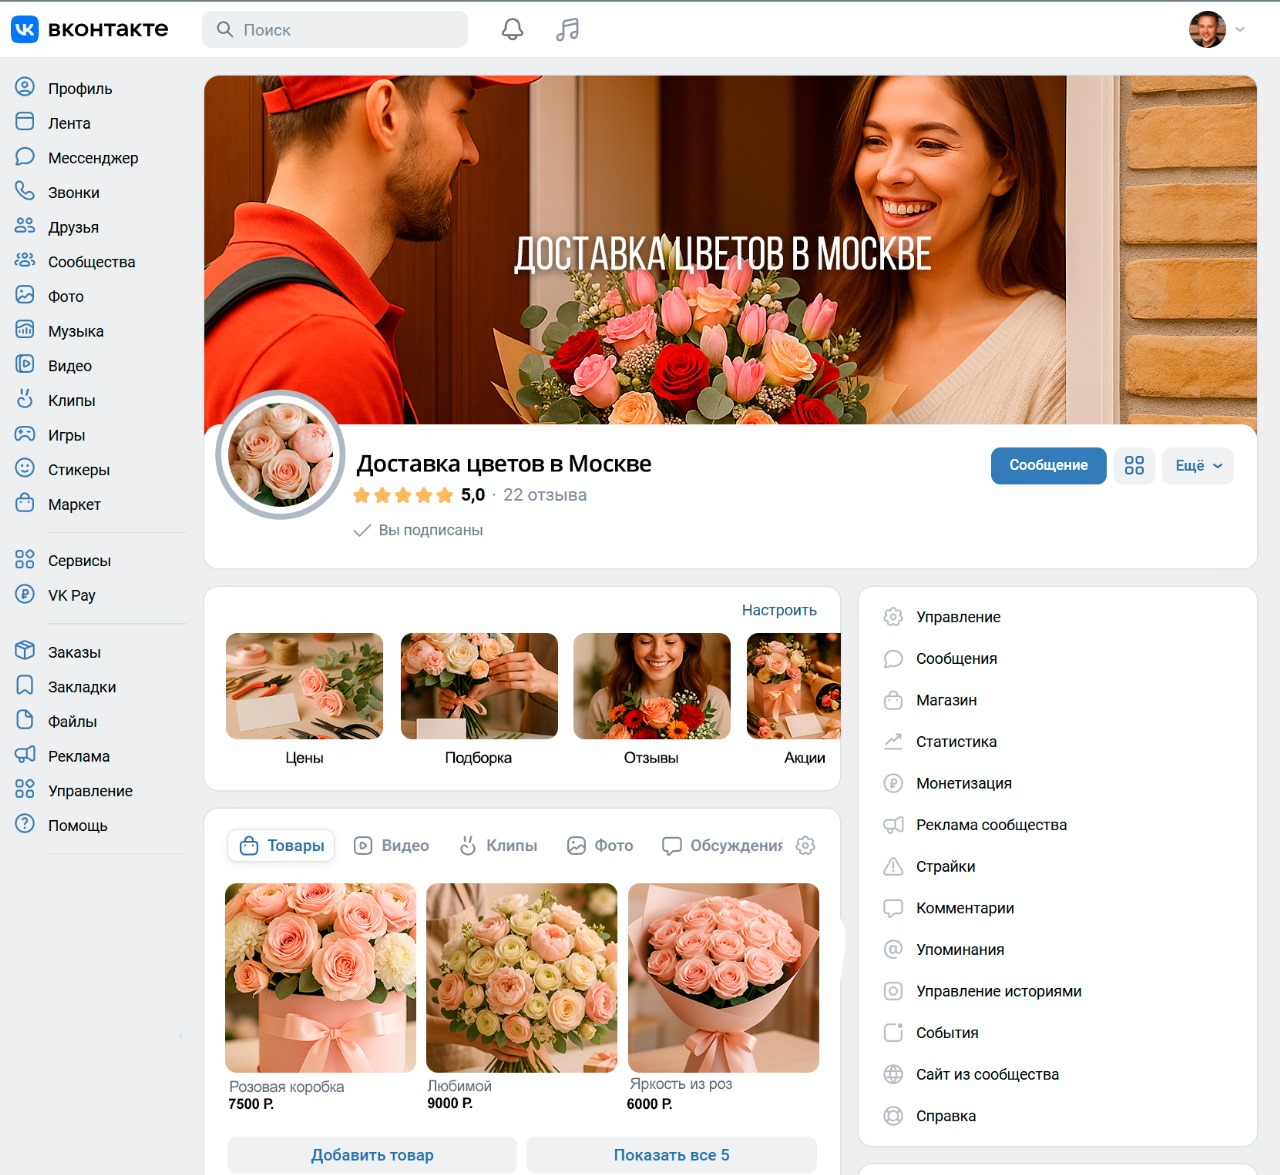Screen dimensions: 1280x1175
Task: Switch to the Видео tab
Action: click(392, 846)
